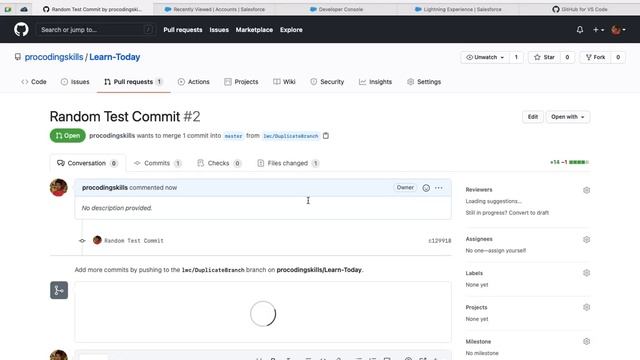Focus the Search or jump to field
Viewport: 640px width, 360px height.
point(96,29)
